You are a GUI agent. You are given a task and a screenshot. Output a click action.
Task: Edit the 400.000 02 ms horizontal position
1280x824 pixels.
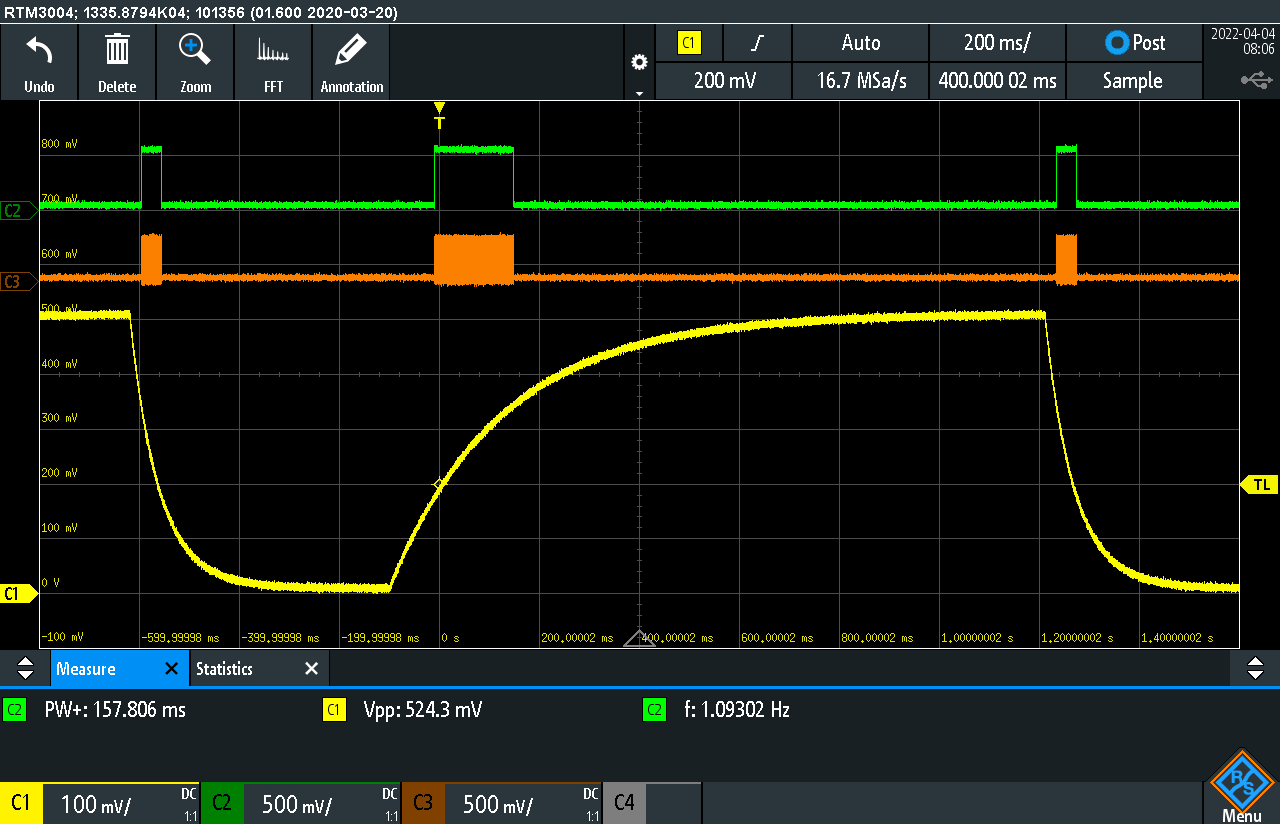point(997,81)
